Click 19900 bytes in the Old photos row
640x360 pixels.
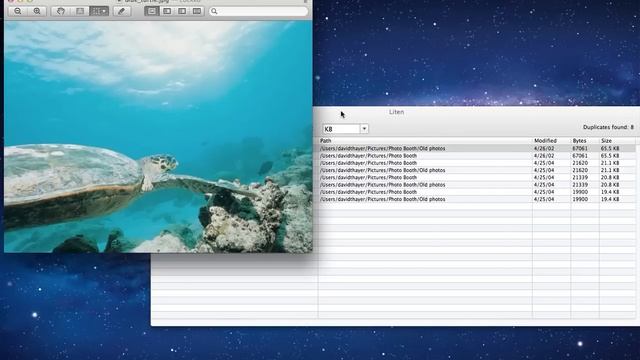pyautogui.click(x=580, y=199)
